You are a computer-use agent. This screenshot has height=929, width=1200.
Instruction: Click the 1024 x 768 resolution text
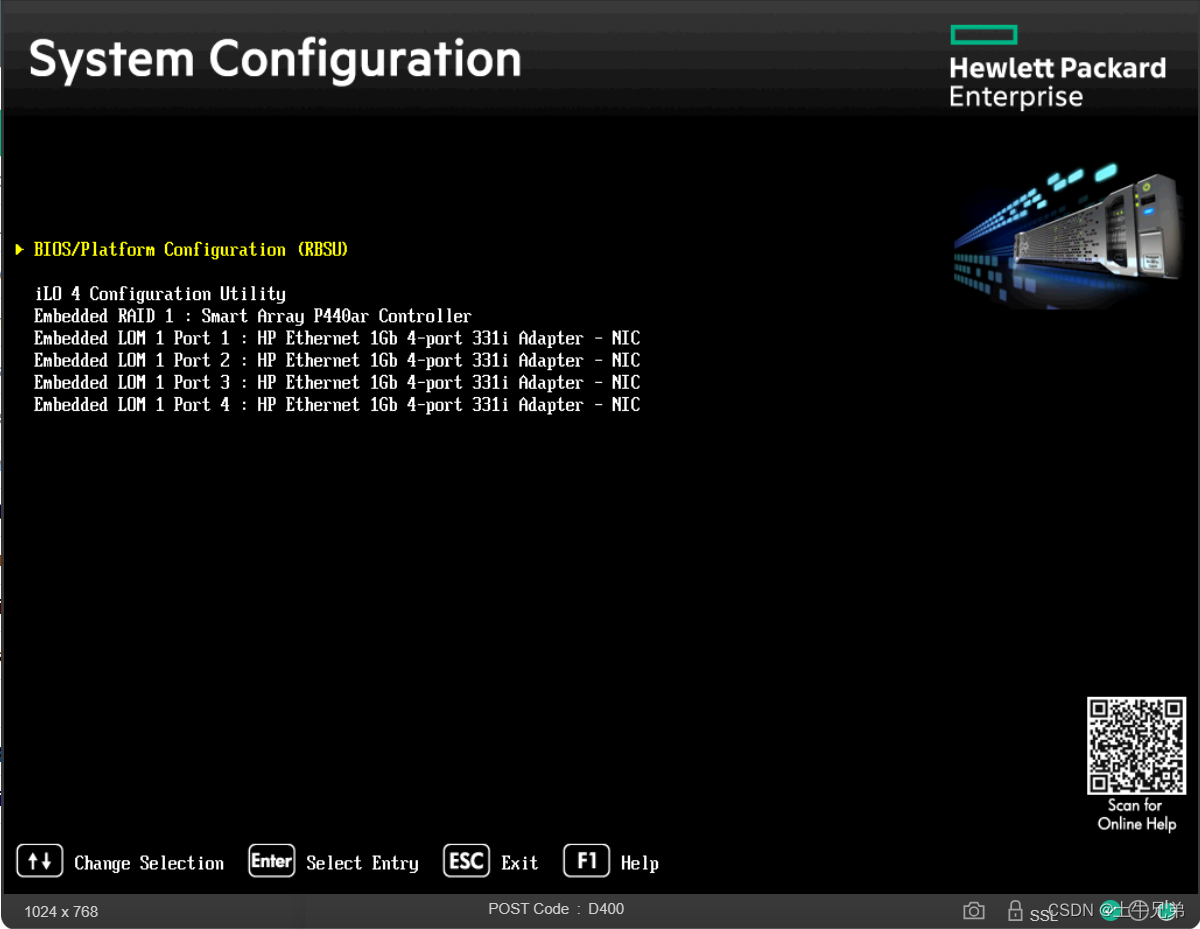[61, 911]
